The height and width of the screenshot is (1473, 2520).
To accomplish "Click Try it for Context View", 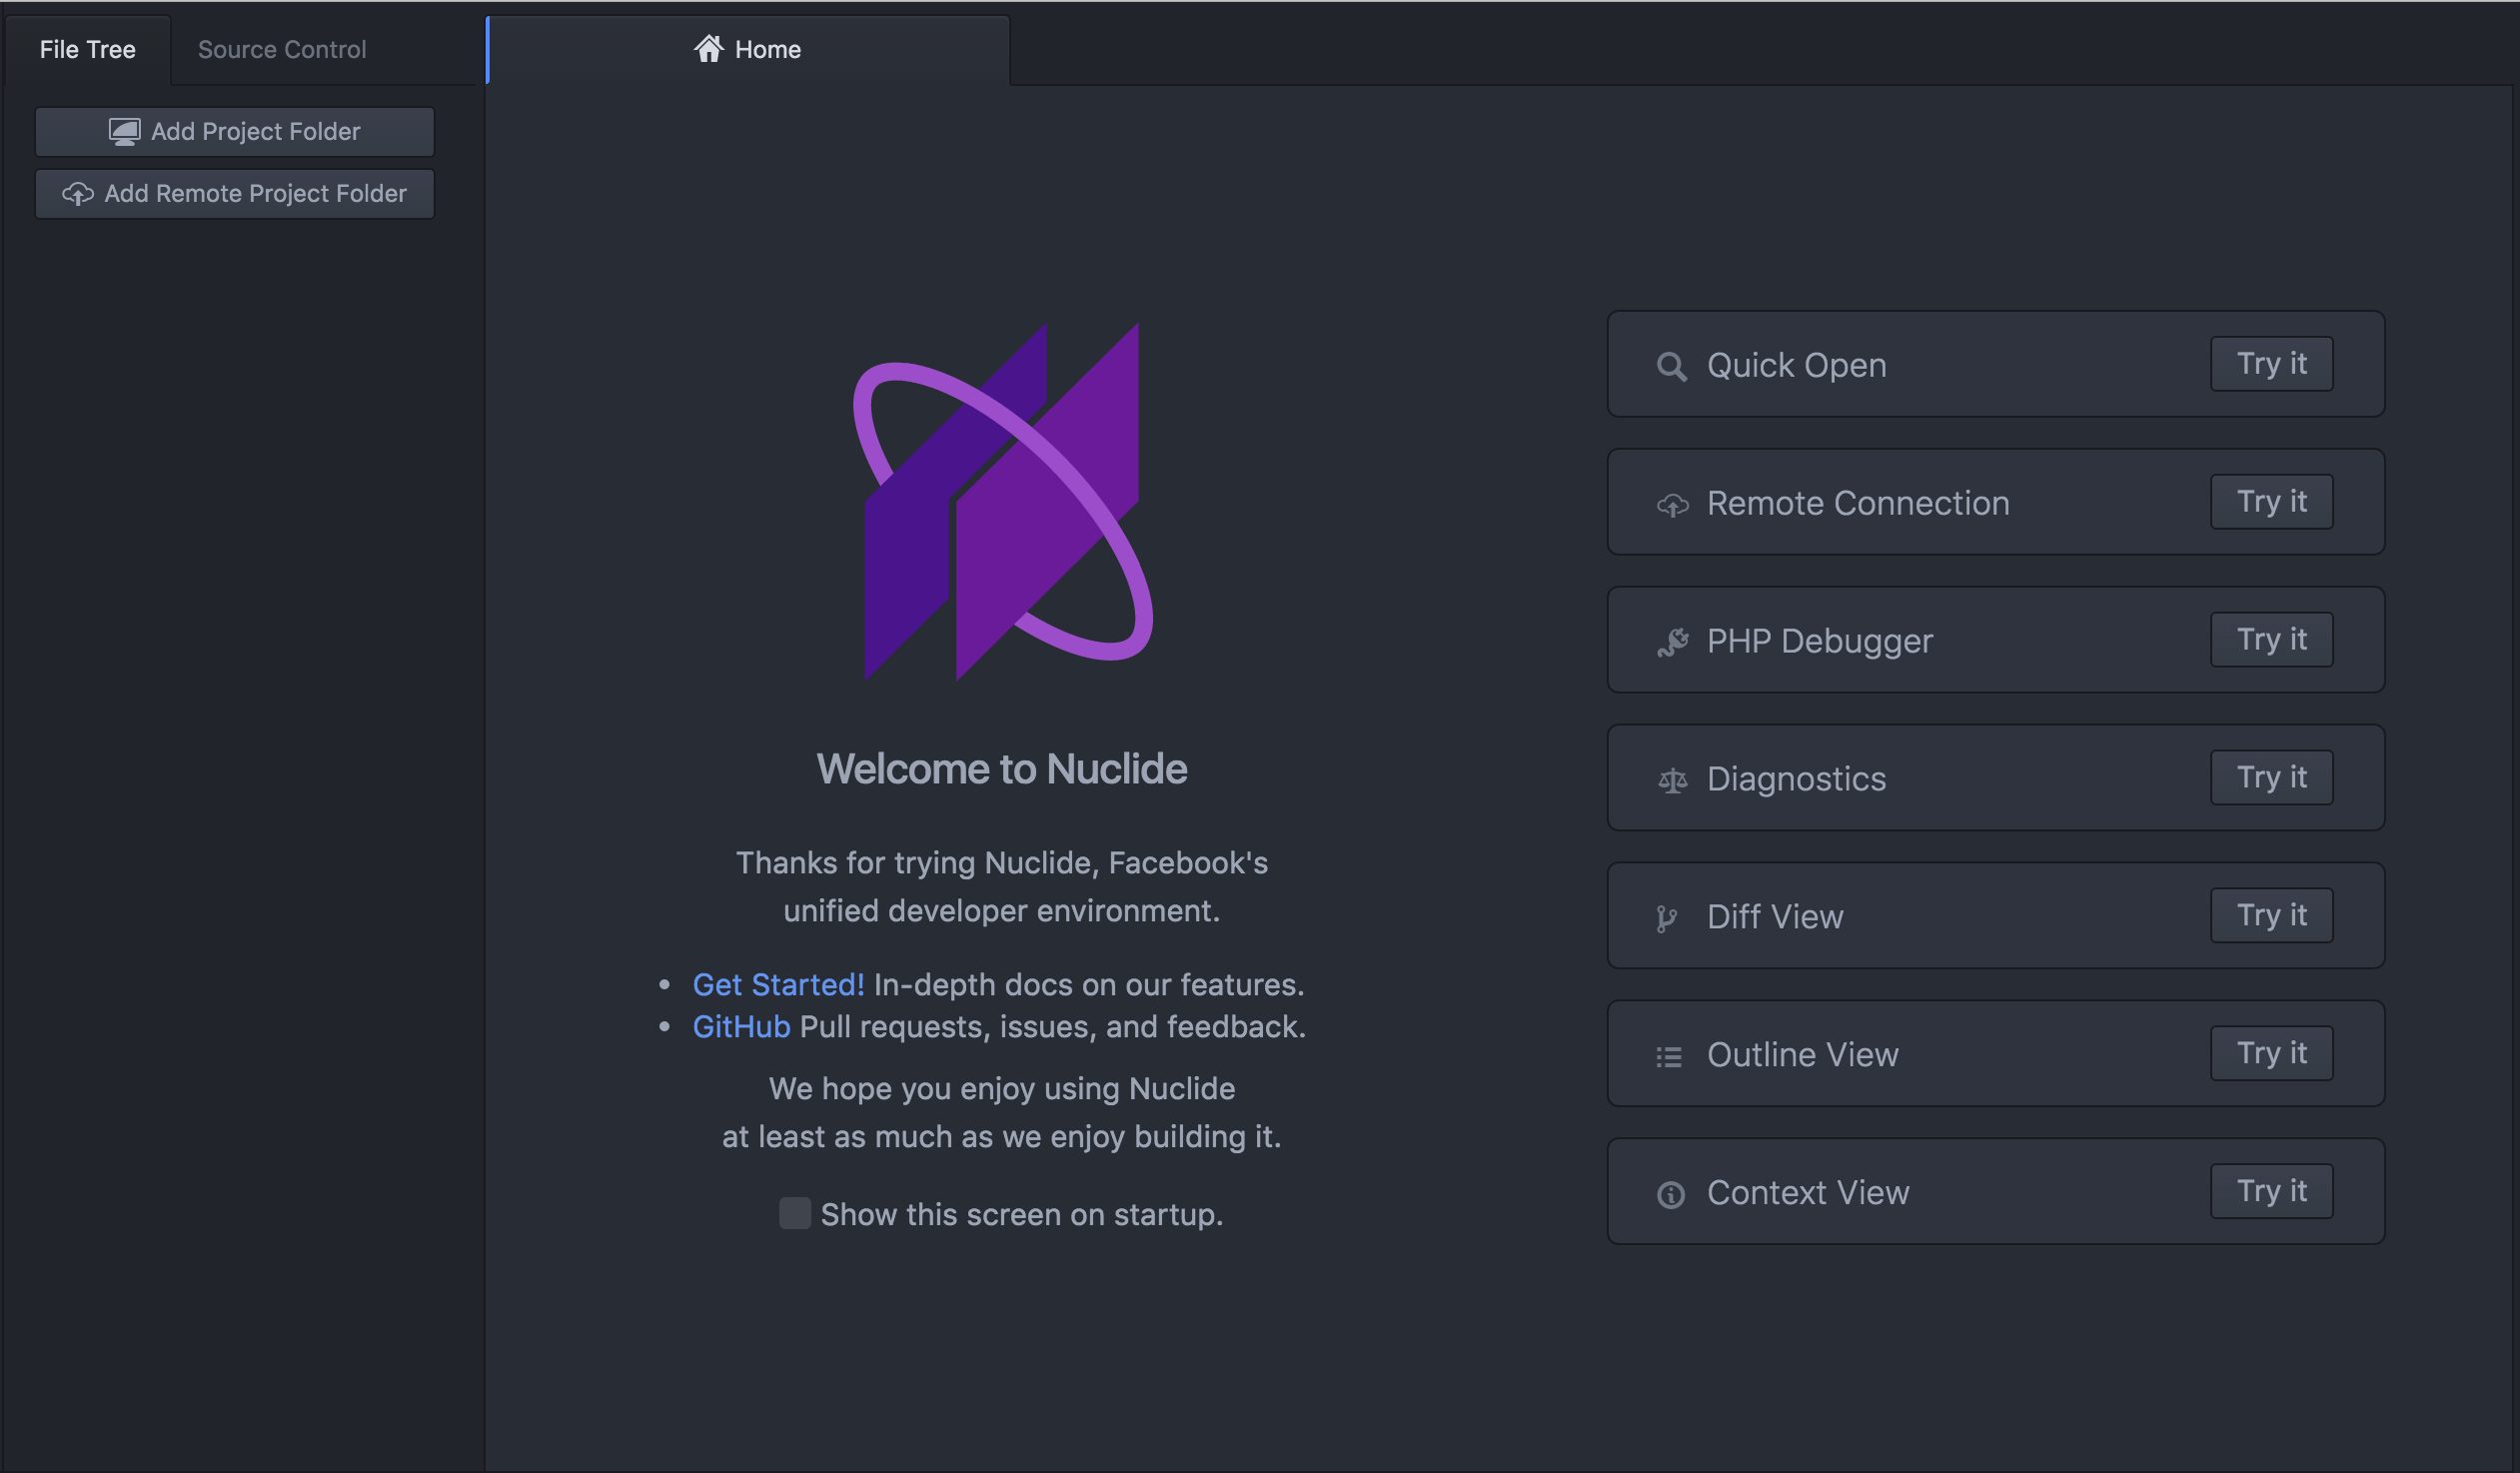I will click(x=2271, y=1191).
